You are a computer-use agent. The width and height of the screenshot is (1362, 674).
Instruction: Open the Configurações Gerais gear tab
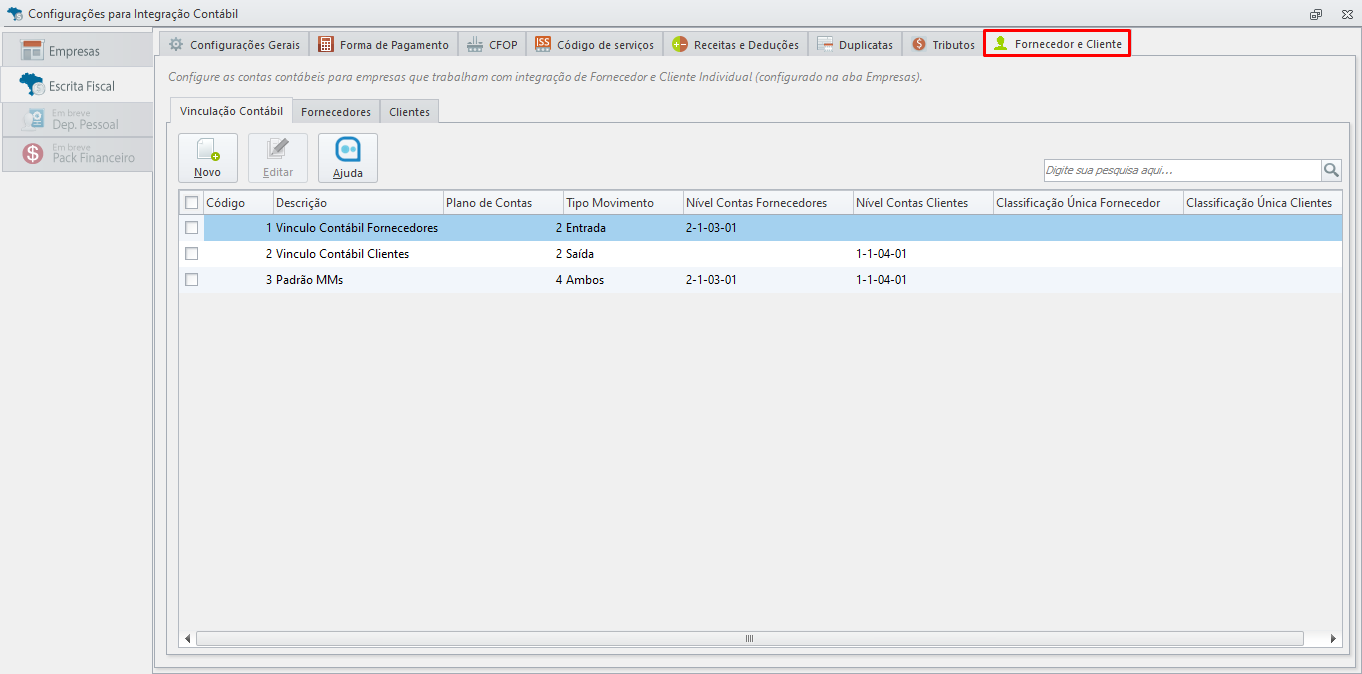pyautogui.click(x=234, y=44)
